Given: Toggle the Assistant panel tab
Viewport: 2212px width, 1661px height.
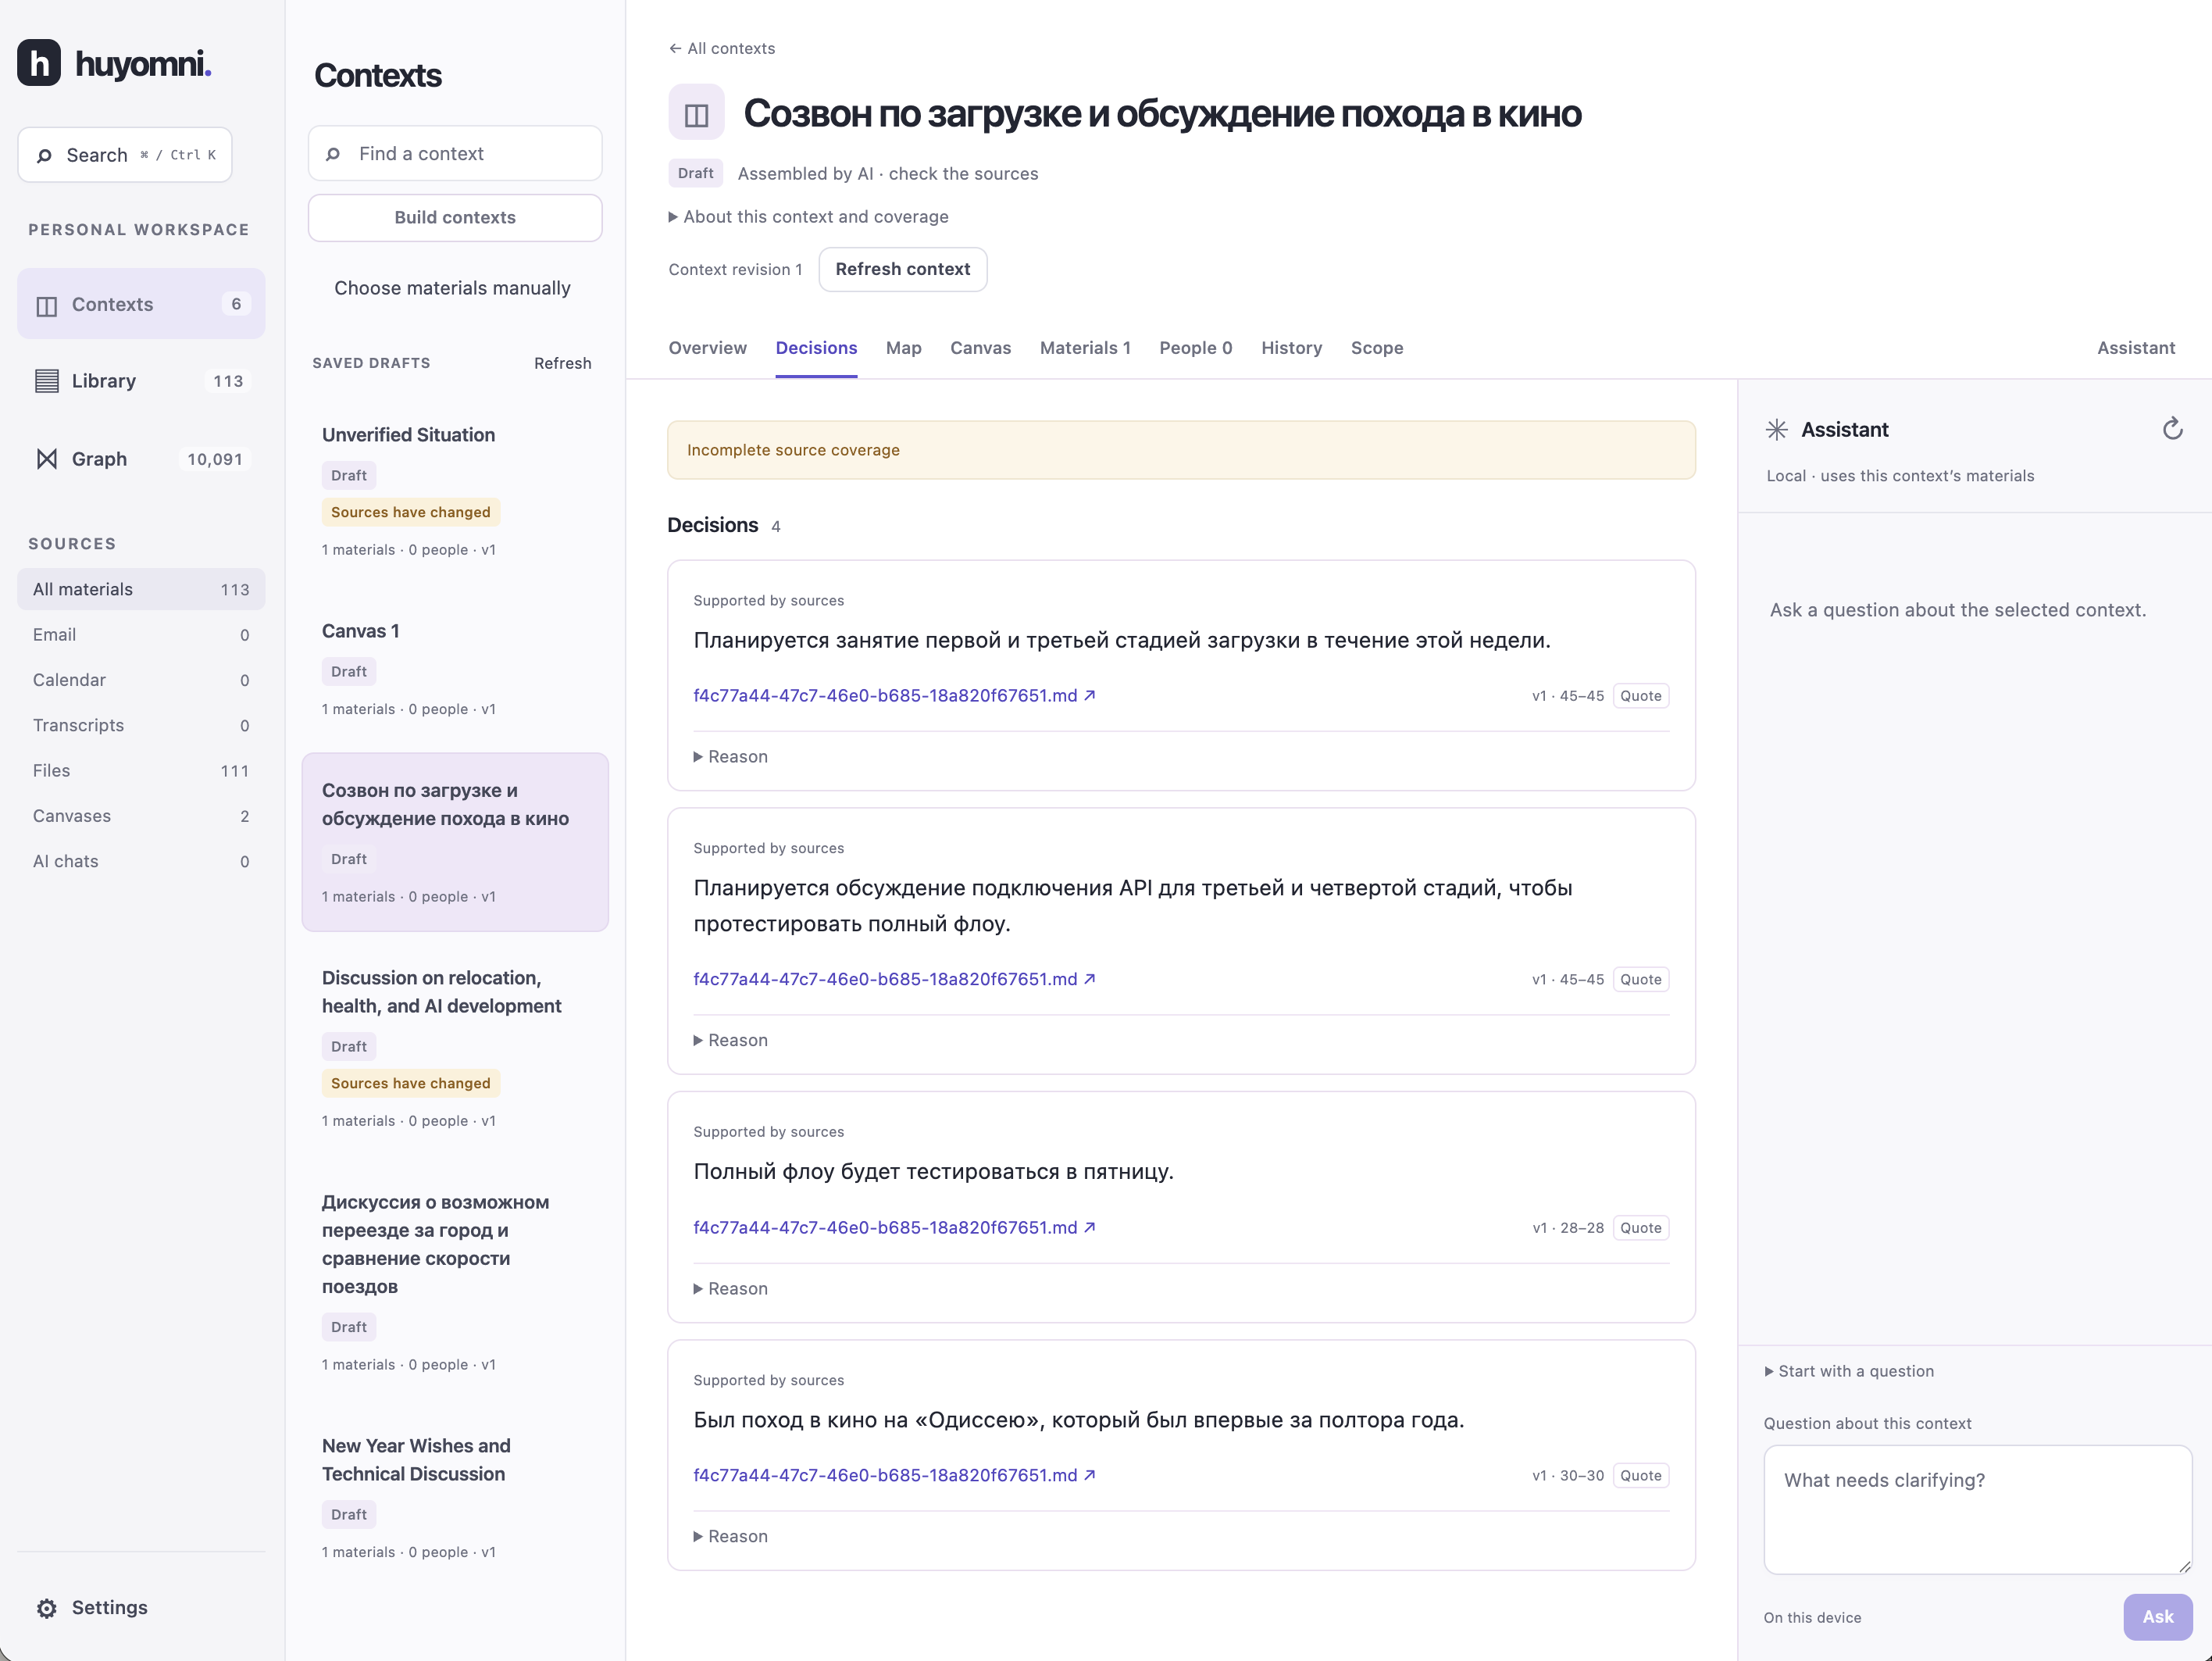Looking at the screenshot, I should click(x=2135, y=348).
